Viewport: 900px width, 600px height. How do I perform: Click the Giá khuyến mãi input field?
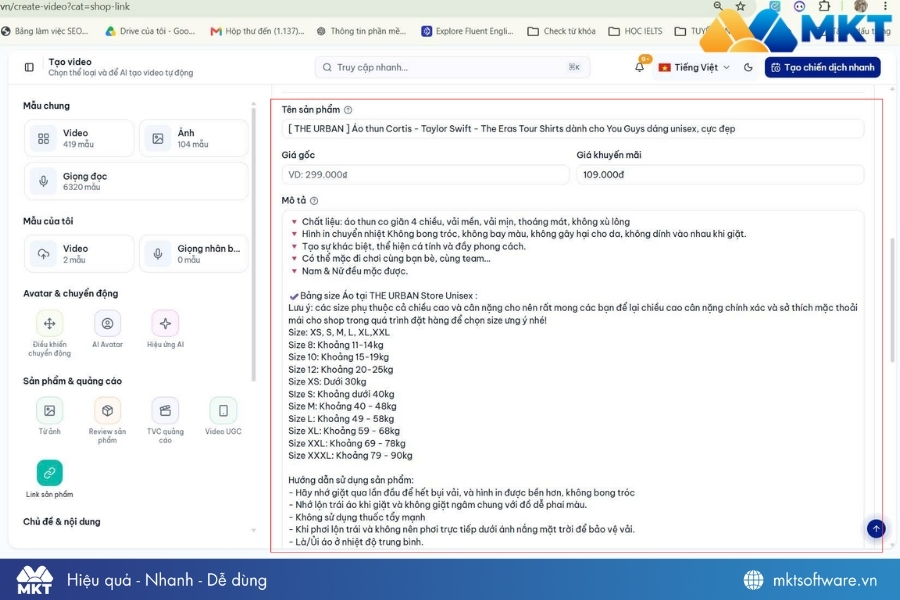pyautogui.click(x=720, y=175)
